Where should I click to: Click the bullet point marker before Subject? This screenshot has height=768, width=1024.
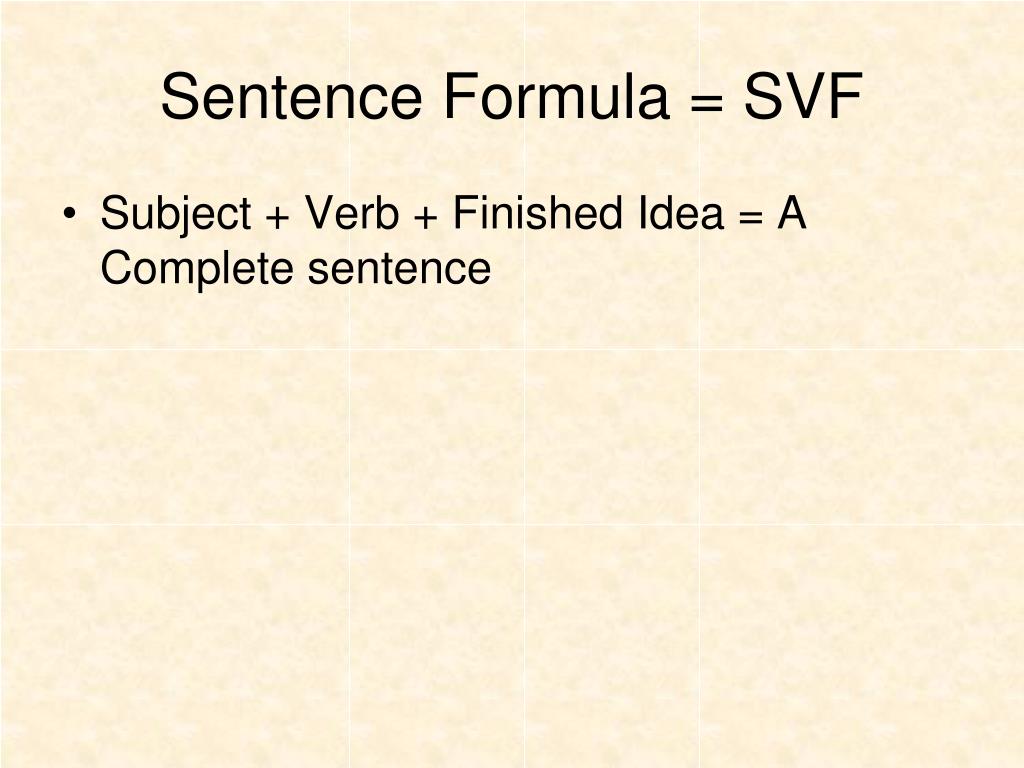point(69,214)
